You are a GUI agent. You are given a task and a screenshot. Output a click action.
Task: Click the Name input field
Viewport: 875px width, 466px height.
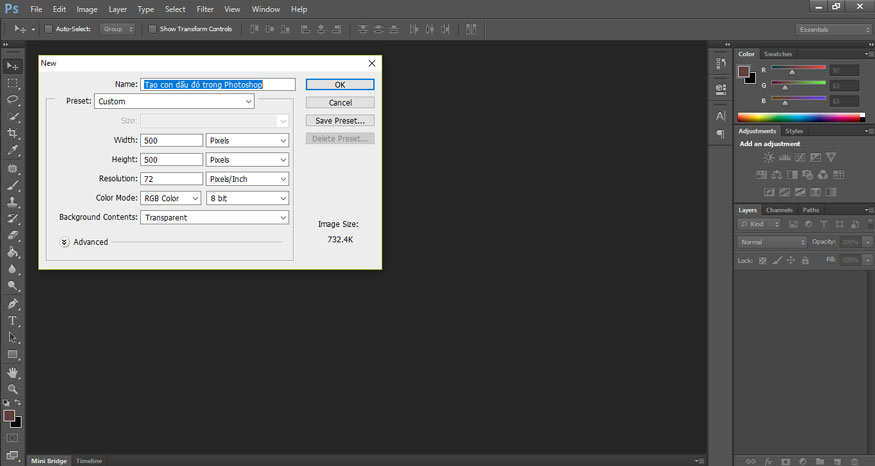(x=218, y=85)
